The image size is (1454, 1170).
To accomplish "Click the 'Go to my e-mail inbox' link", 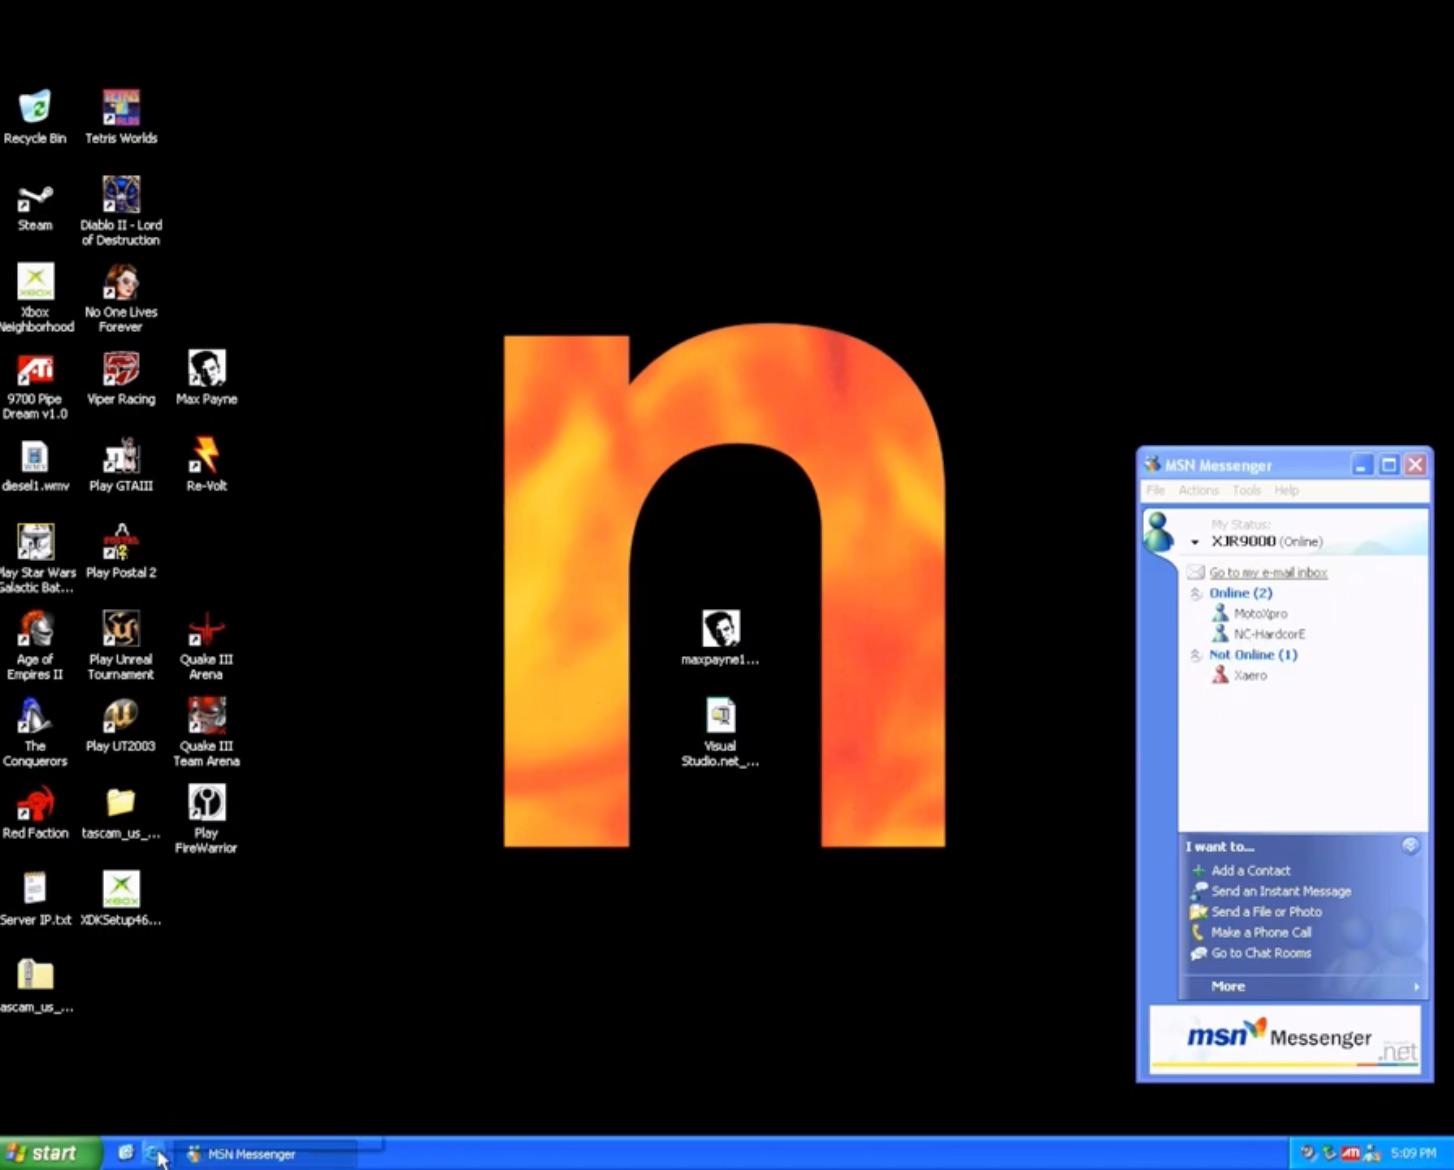I will (1268, 573).
